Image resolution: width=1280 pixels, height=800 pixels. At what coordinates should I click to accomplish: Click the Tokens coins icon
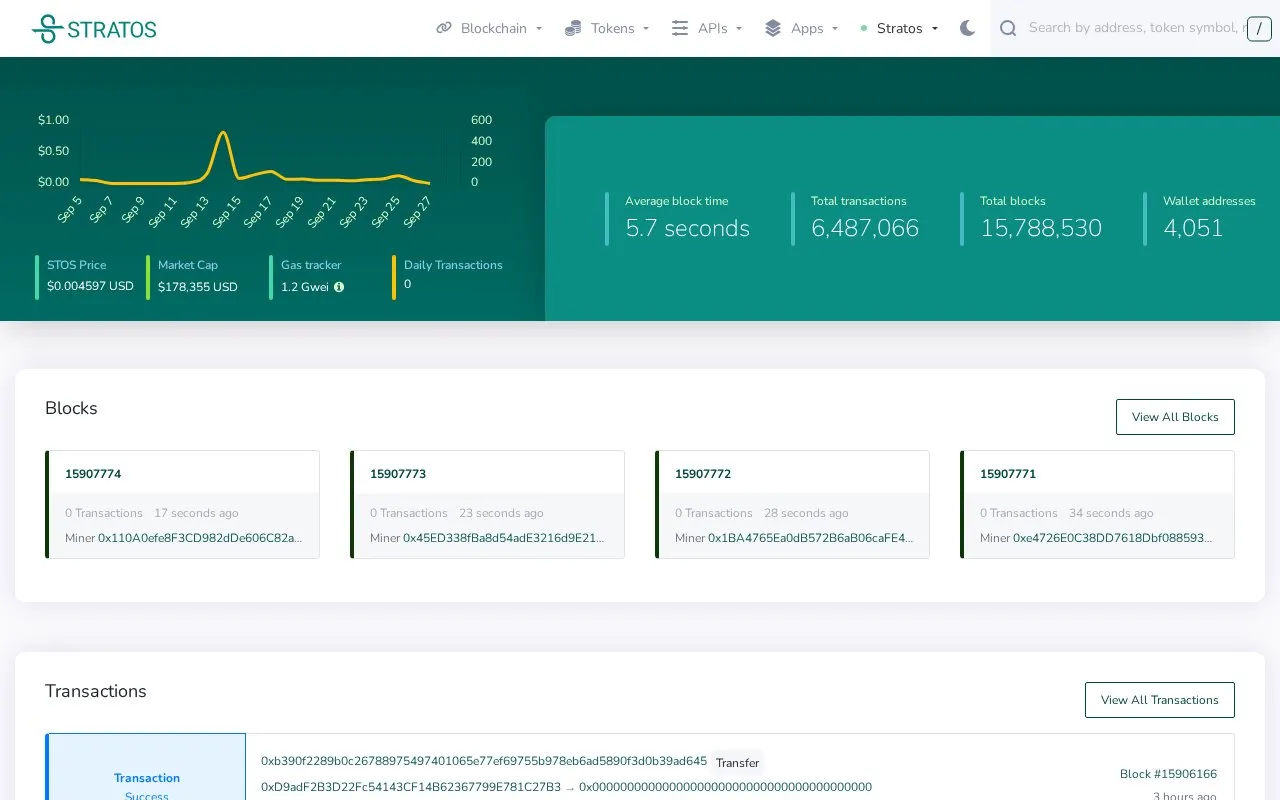(x=573, y=28)
